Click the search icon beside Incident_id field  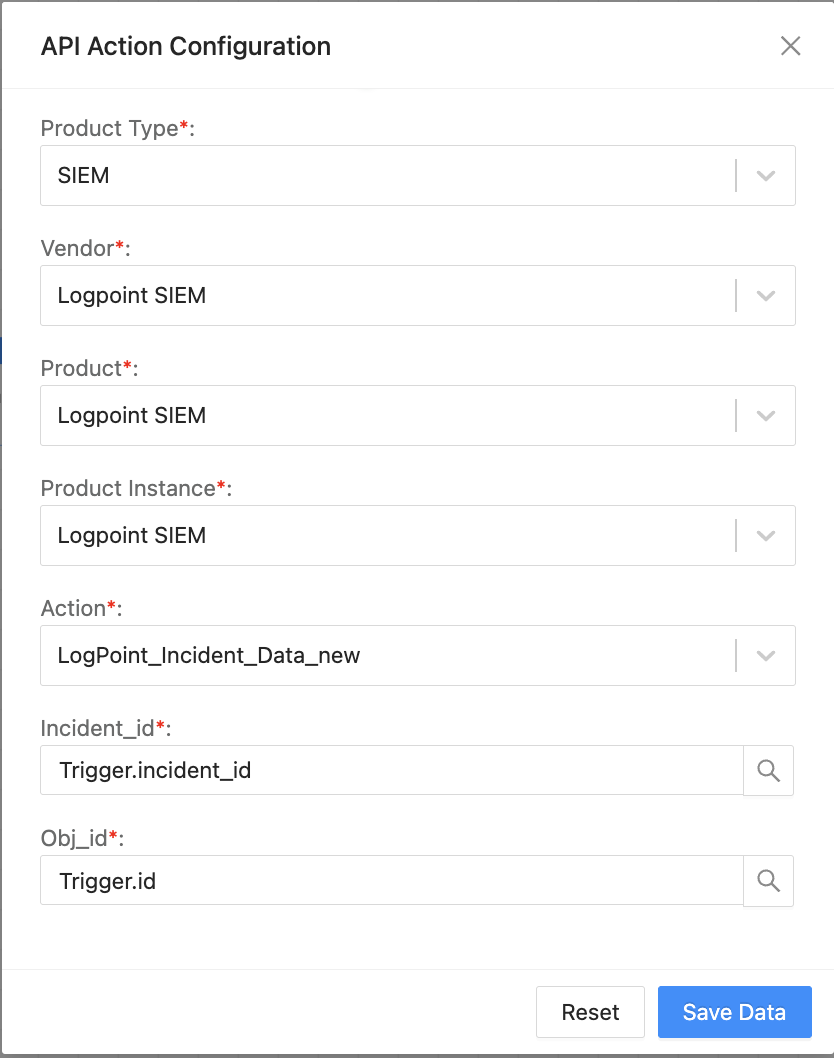pyautogui.click(x=768, y=770)
